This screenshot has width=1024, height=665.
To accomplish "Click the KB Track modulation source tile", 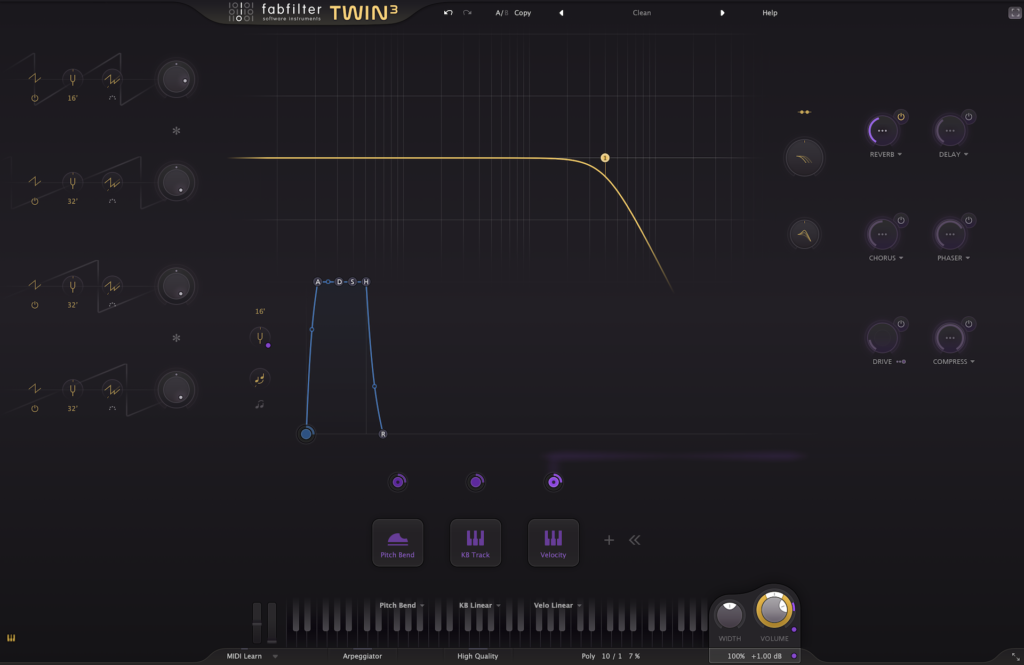I will [x=475, y=542].
